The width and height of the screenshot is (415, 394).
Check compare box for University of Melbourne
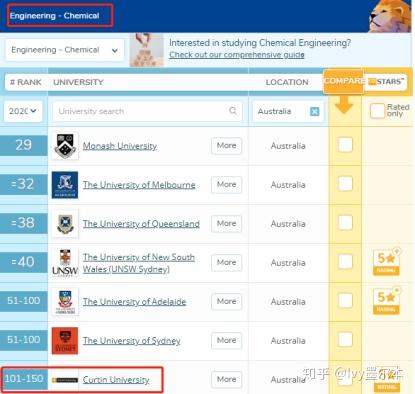coord(345,184)
